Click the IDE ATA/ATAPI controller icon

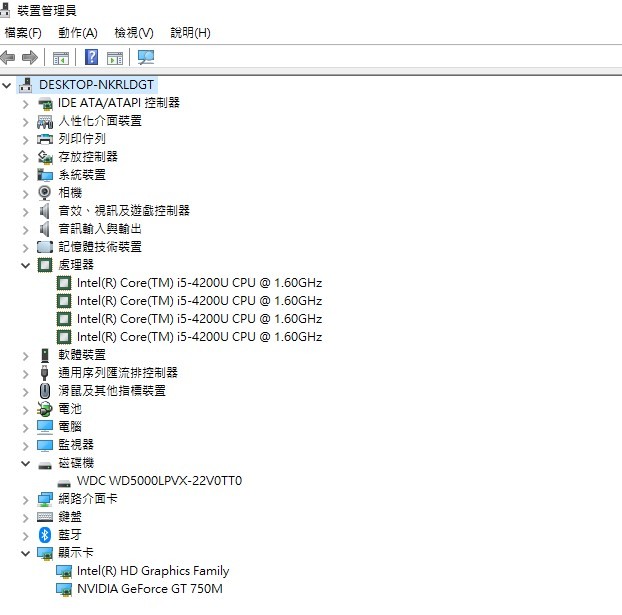pyautogui.click(x=45, y=104)
